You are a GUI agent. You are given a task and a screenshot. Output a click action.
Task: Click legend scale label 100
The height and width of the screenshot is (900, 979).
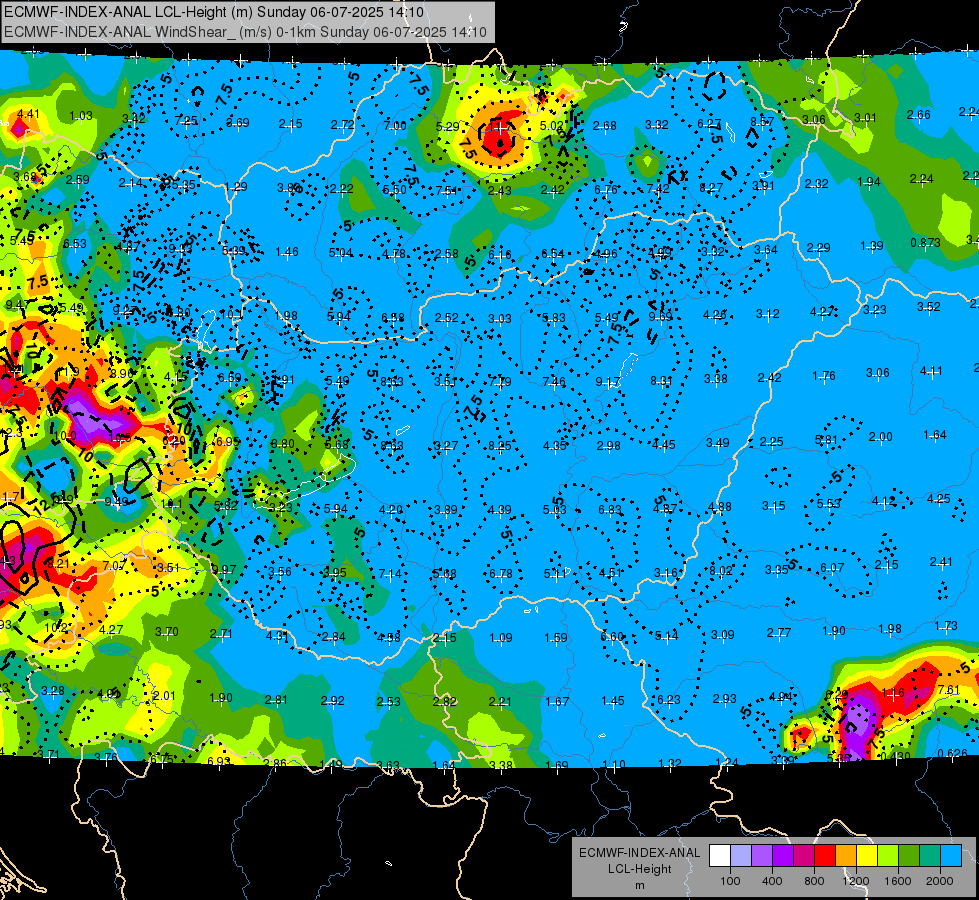[730, 881]
